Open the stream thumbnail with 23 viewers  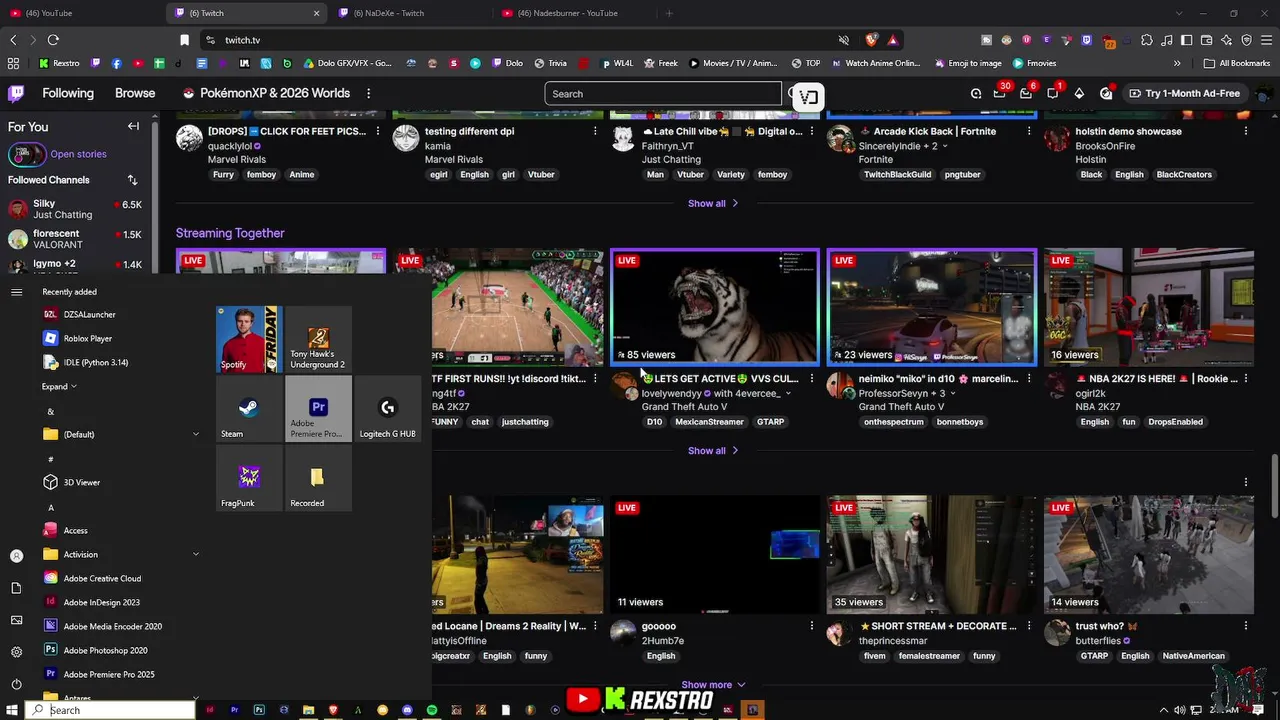click(x=932, y=307)
